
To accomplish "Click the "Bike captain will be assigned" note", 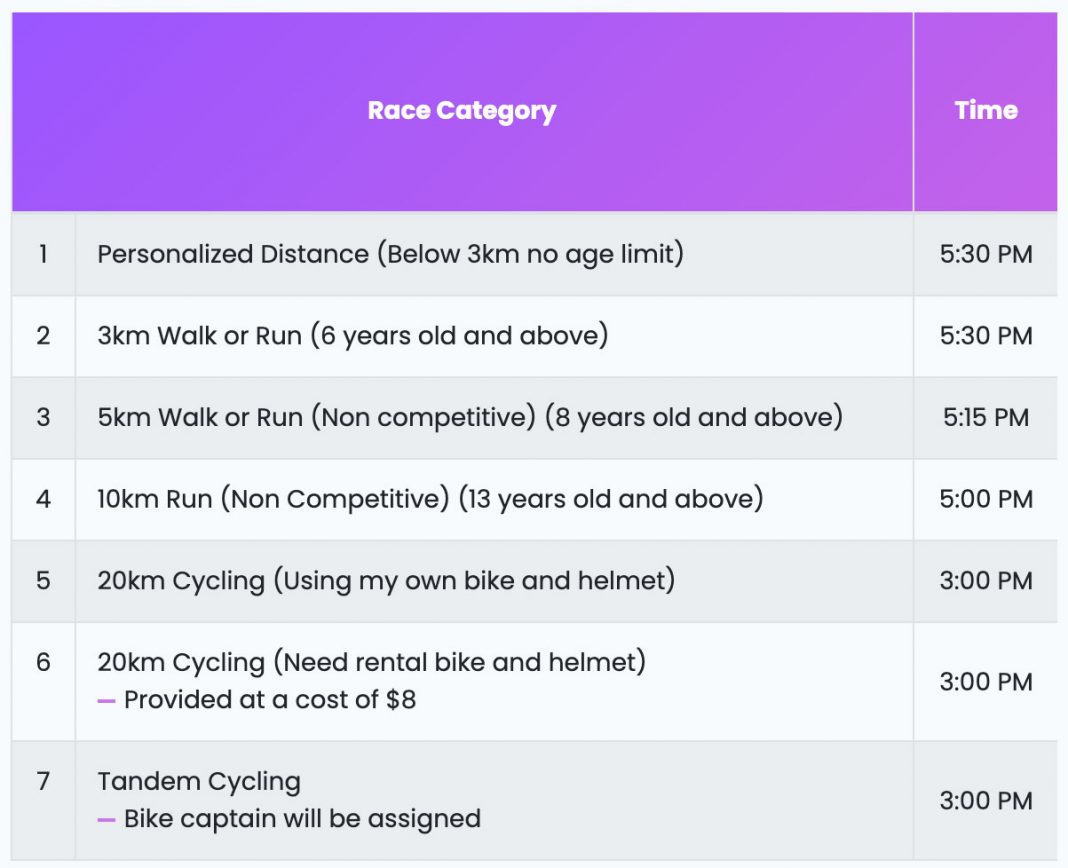I will (302, 819).
